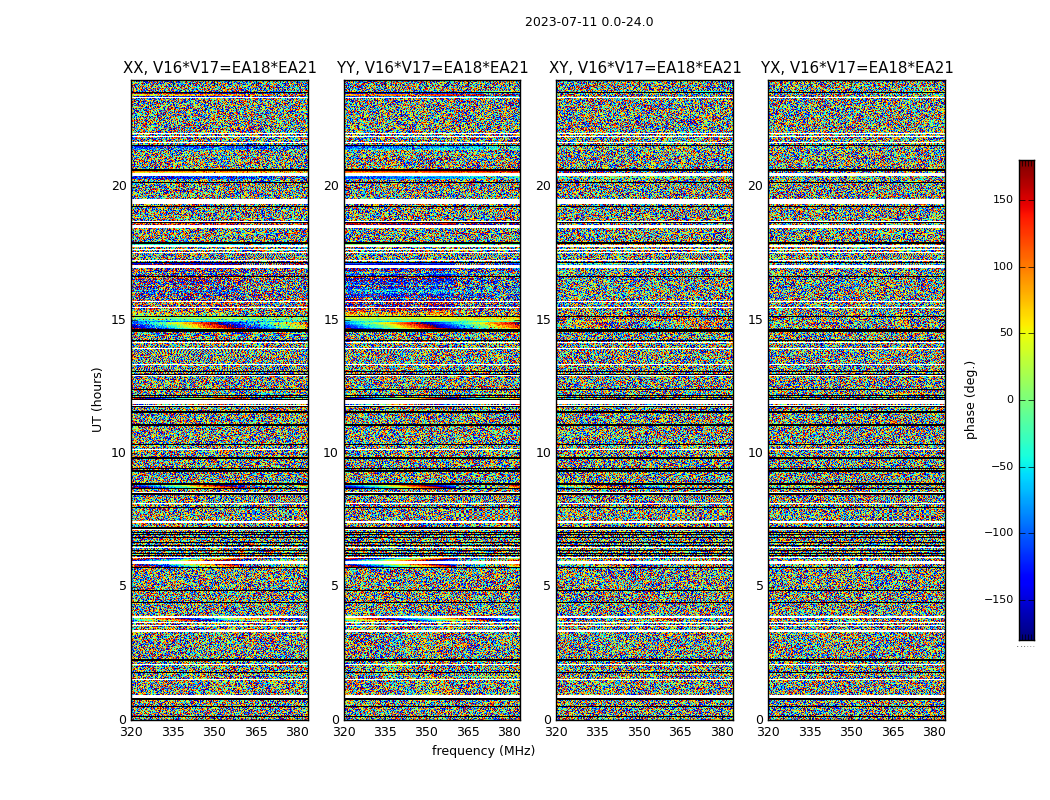Click the 380 MHz tick under YX panel
The image size is (1050, 800).
pyautogui.click(x=934, y=732)
